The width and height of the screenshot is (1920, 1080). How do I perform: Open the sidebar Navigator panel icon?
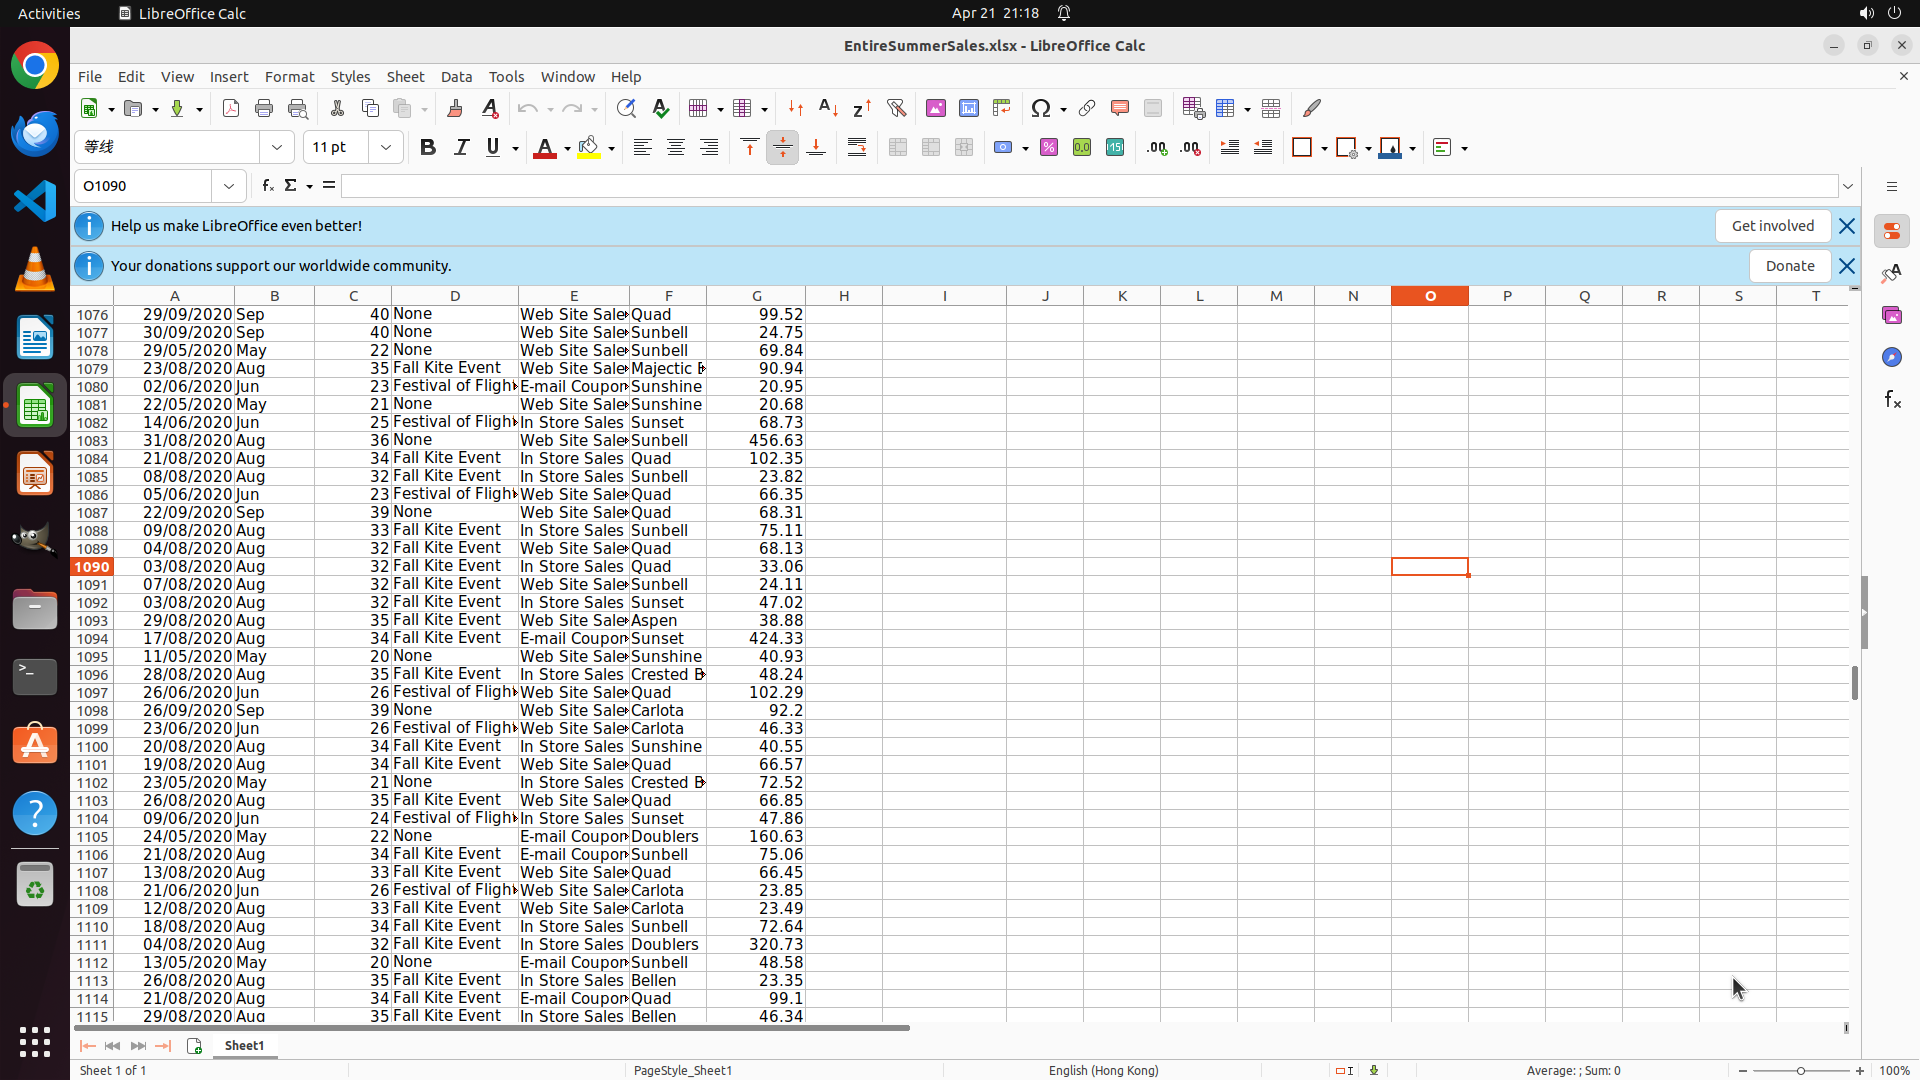click(x=1891, y=358)
